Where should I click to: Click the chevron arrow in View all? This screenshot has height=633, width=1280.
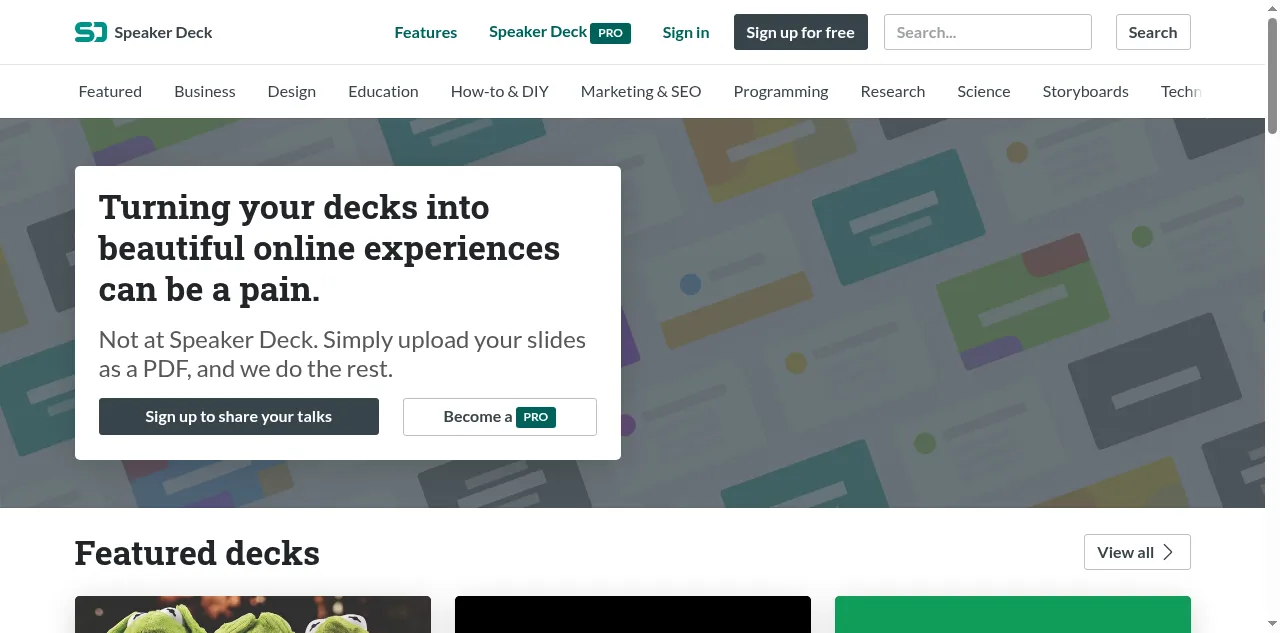tap(1168, 552)
